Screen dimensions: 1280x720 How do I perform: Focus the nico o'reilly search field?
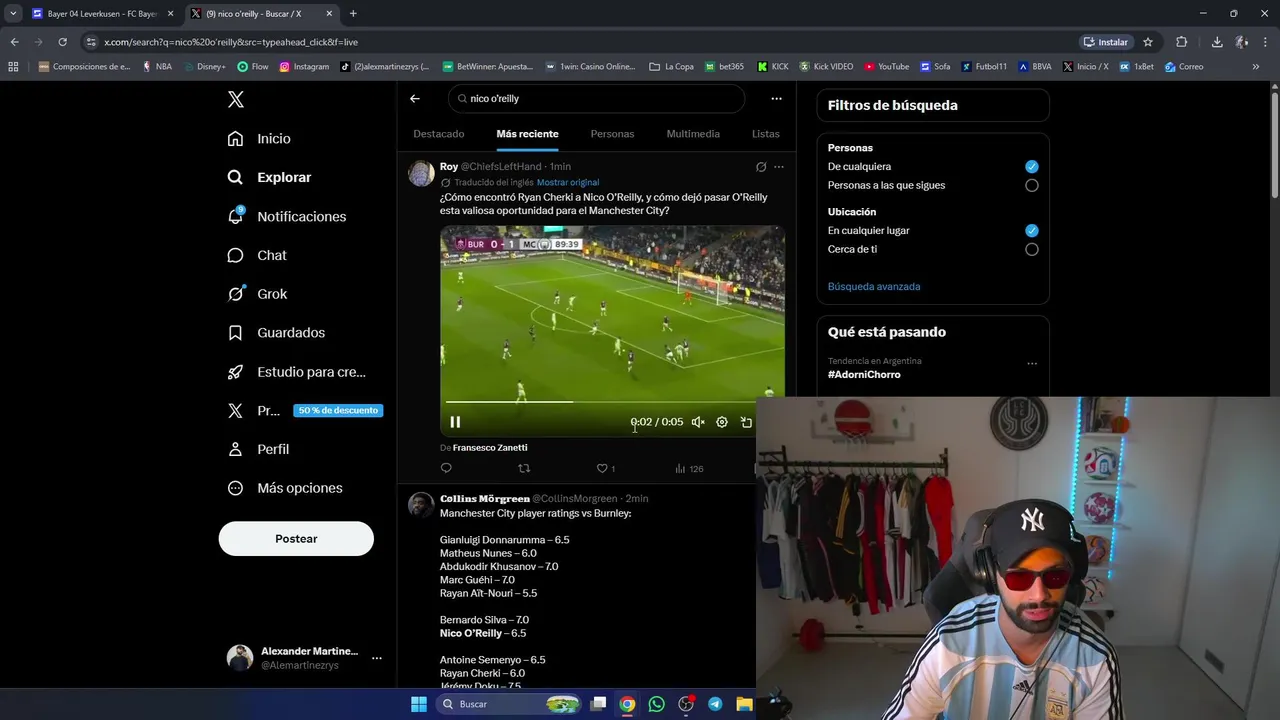[597, 99]
